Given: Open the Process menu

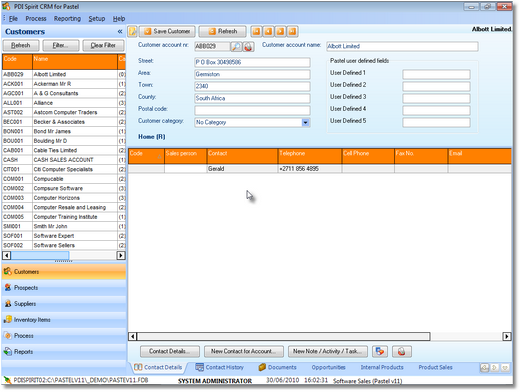Looking at the screenshot, I should coord(36,19).
